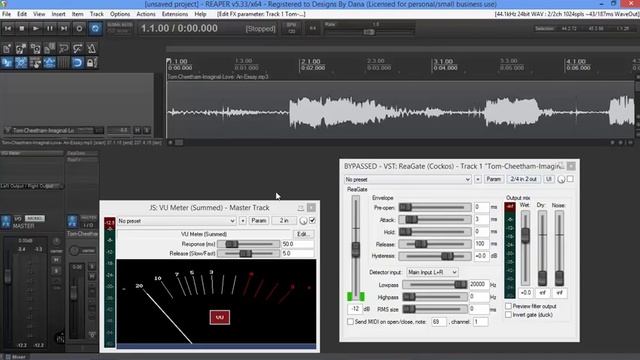This screenshot has width=640, height=360.
Task: Adjust ReaGate Attack slider
Action: point(435,220)
